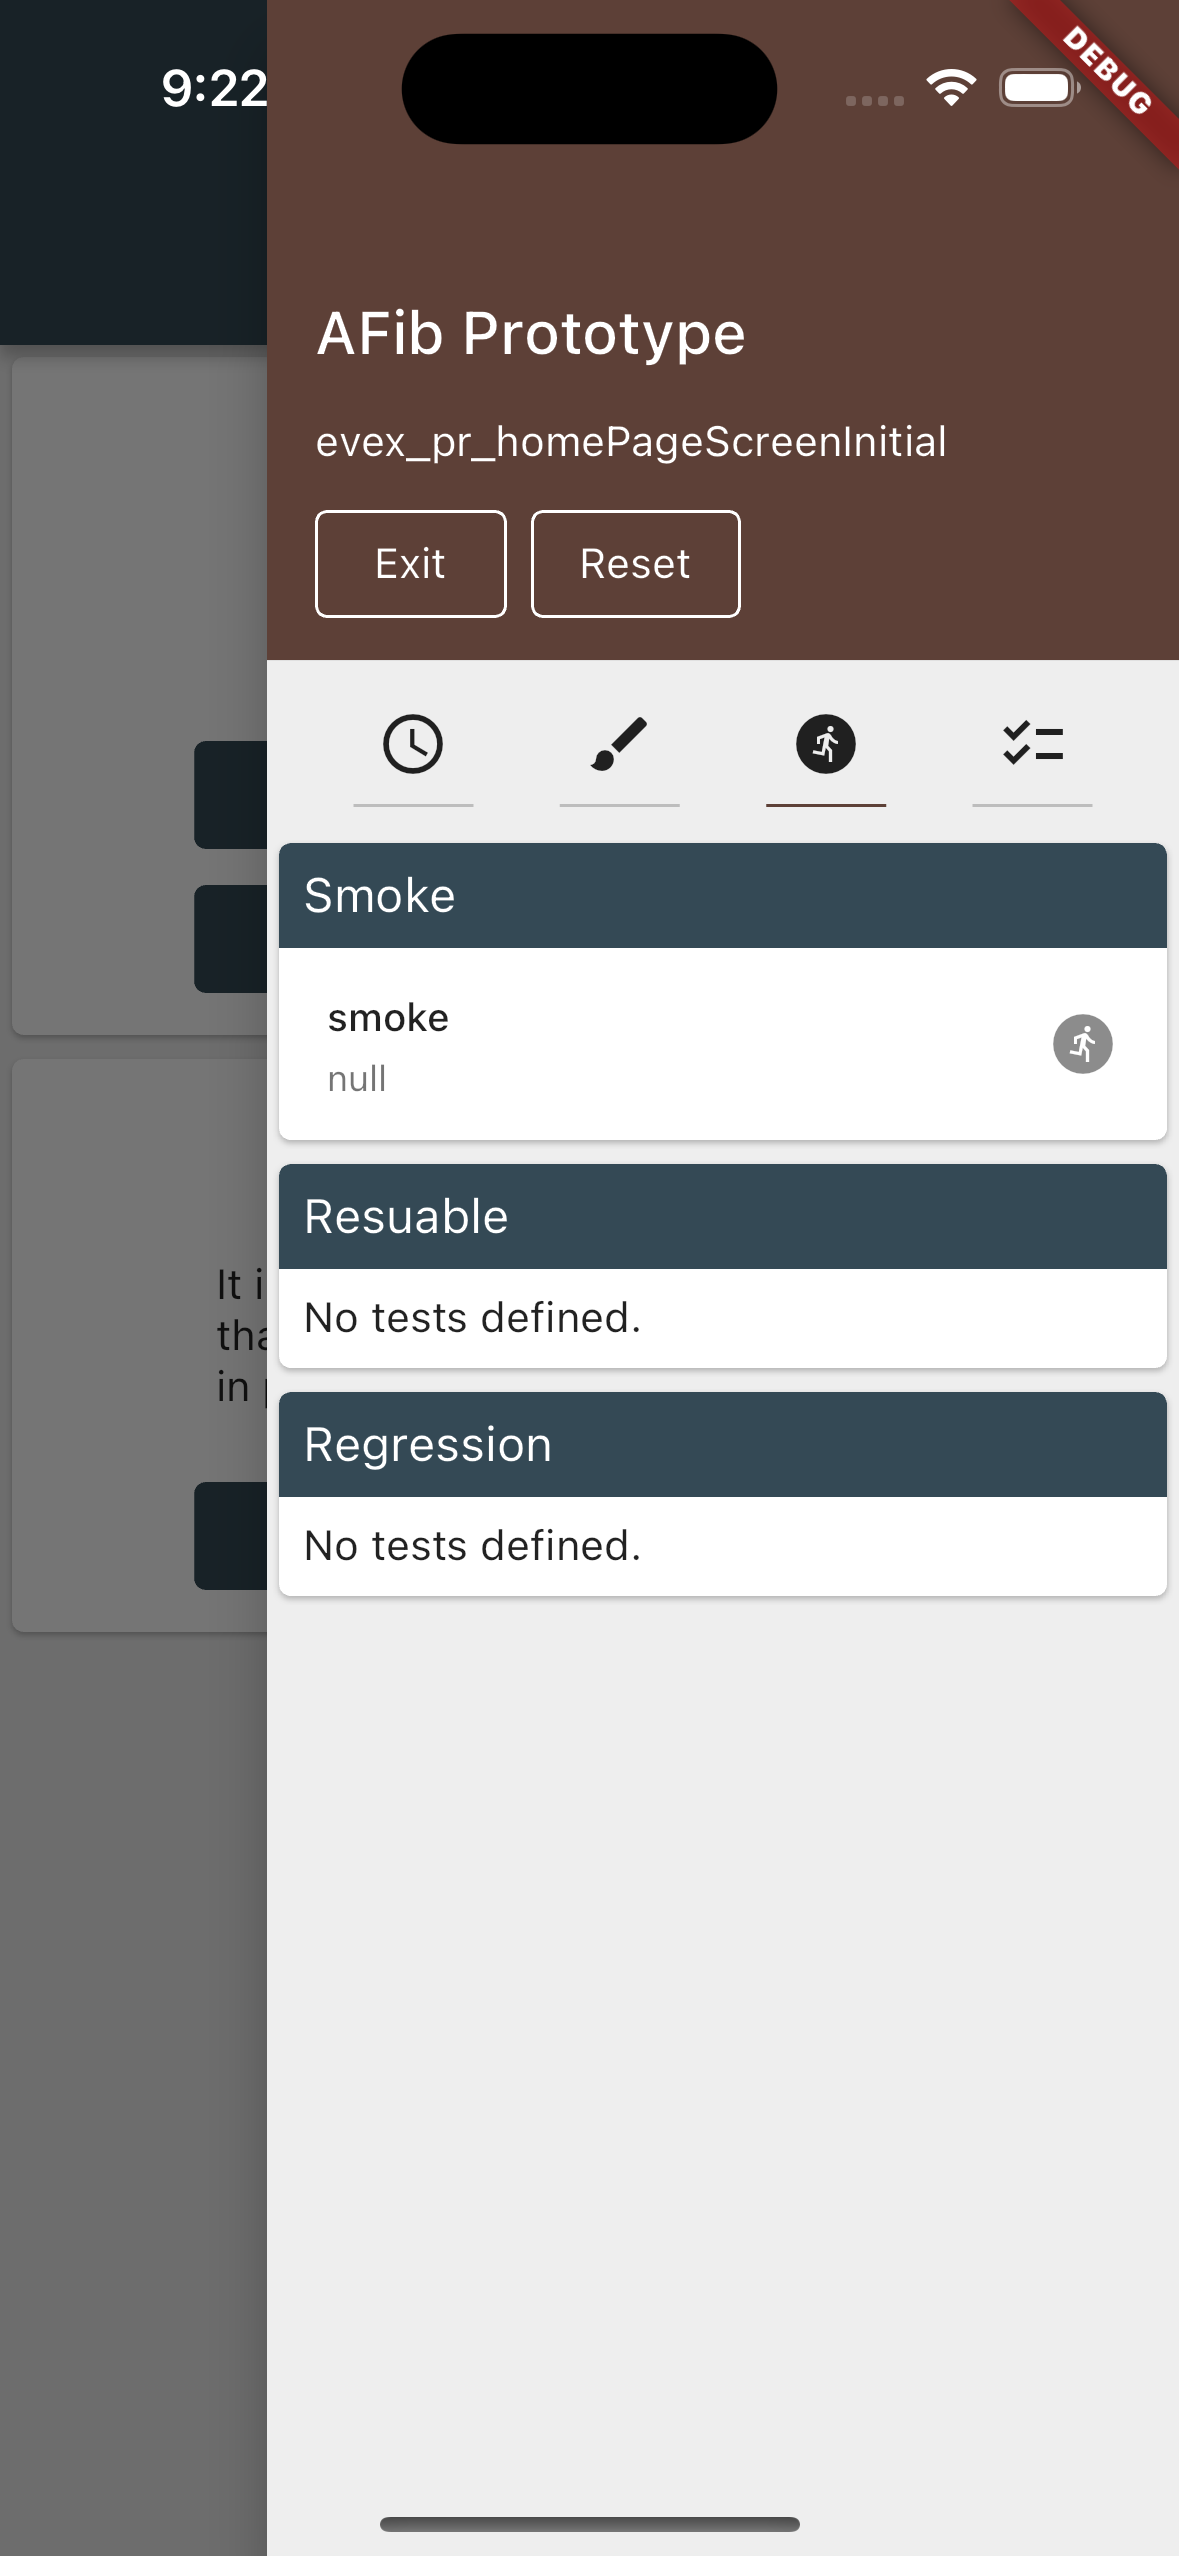Tap Resuable's No tests defined text
Viewport: 1179px width, 2556px height.
[x=473, y=1318]
